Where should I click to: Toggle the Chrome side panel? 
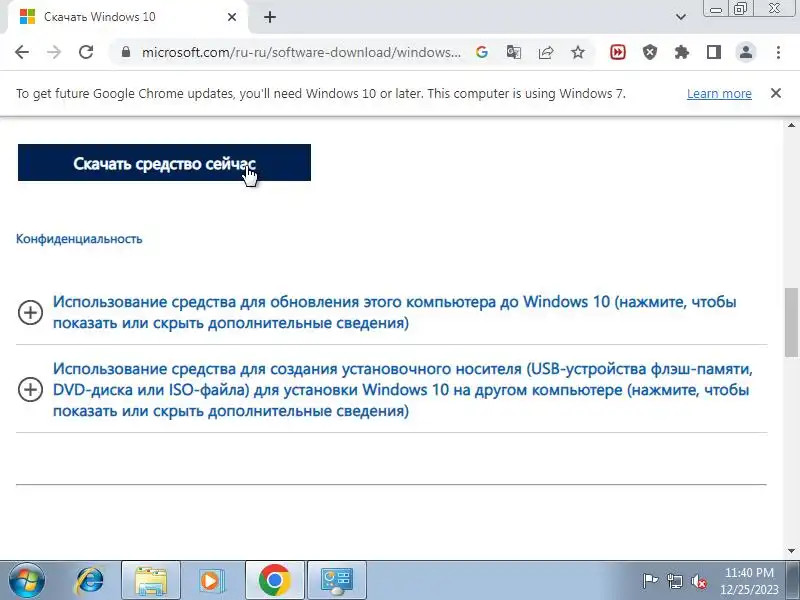[x=714, y=52]
